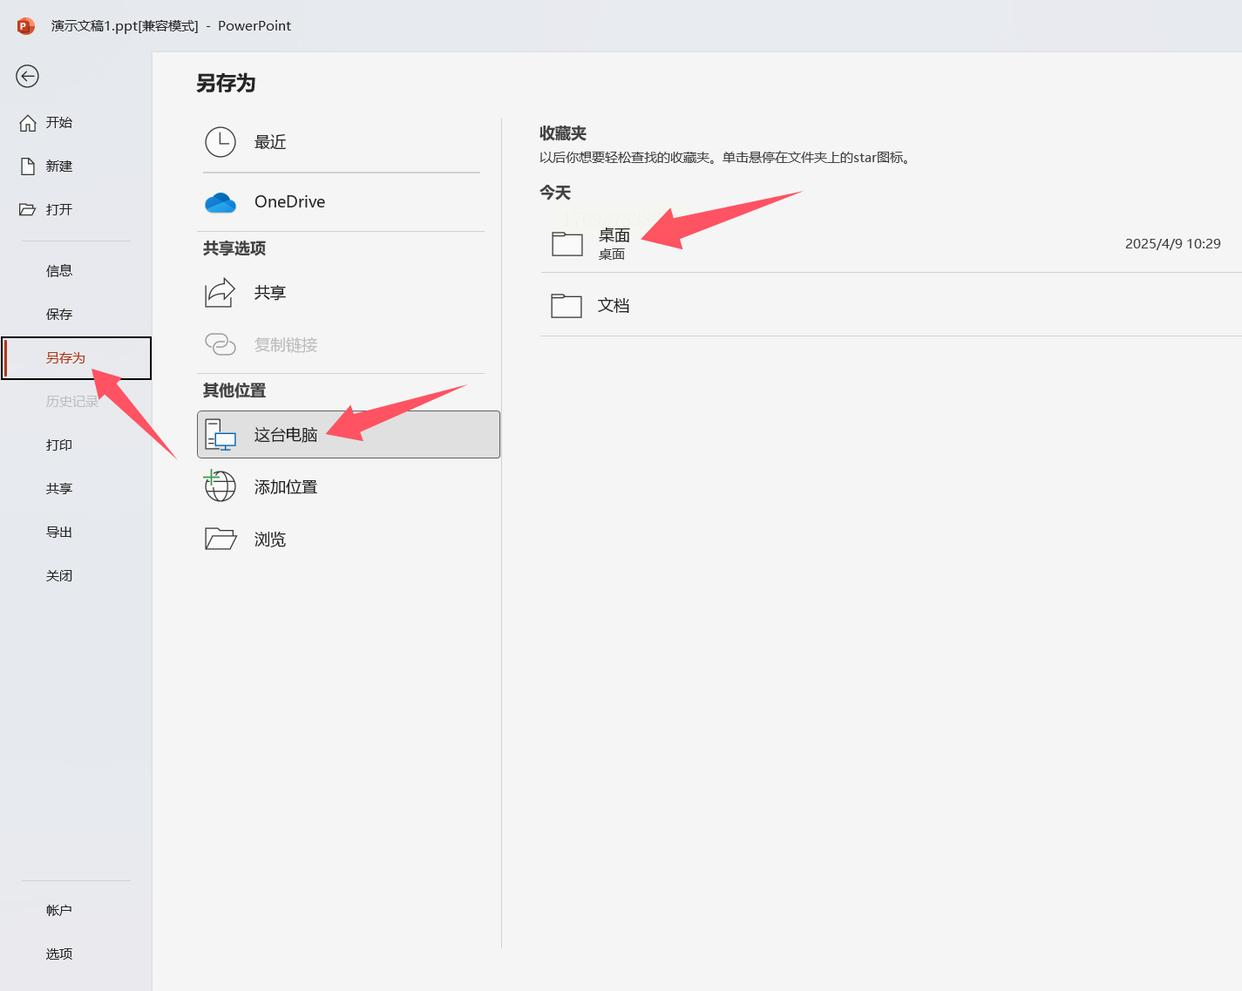Click the grayed 历史记录 entry
1242x991 pixels.
tap(72, 402)
